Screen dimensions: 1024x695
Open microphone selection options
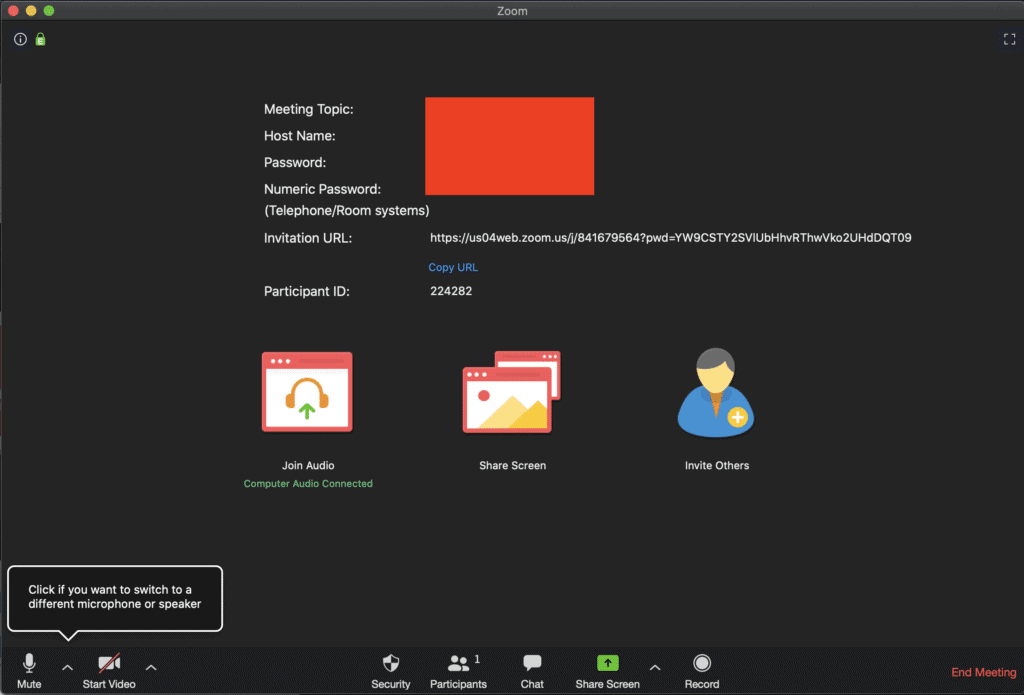point(66,668)
